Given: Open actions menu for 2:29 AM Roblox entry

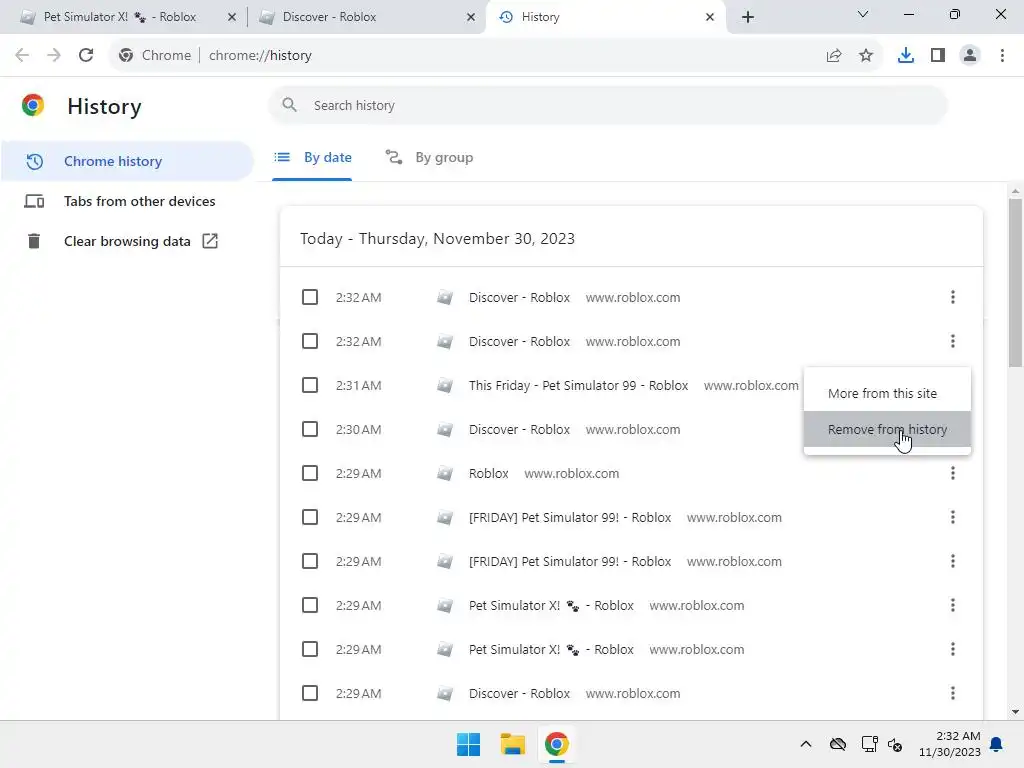Looking at the screenshot, I should click(x=953, y=473).
